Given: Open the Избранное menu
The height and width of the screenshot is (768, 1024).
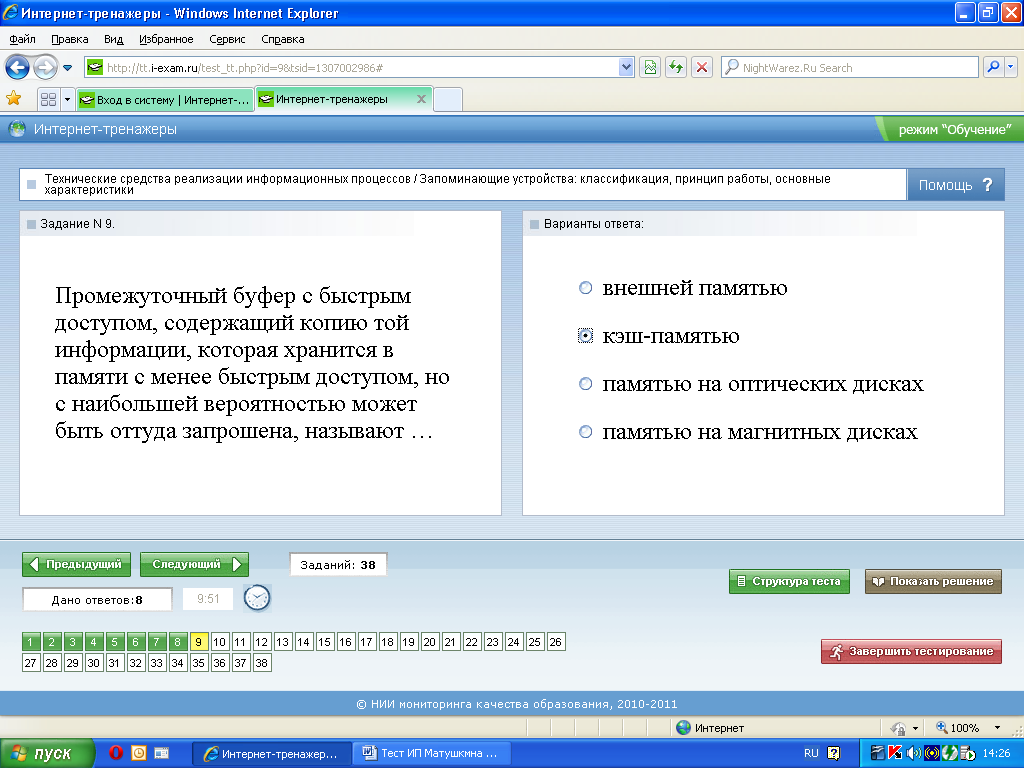Looking at the screenshot, I should 166,39.
